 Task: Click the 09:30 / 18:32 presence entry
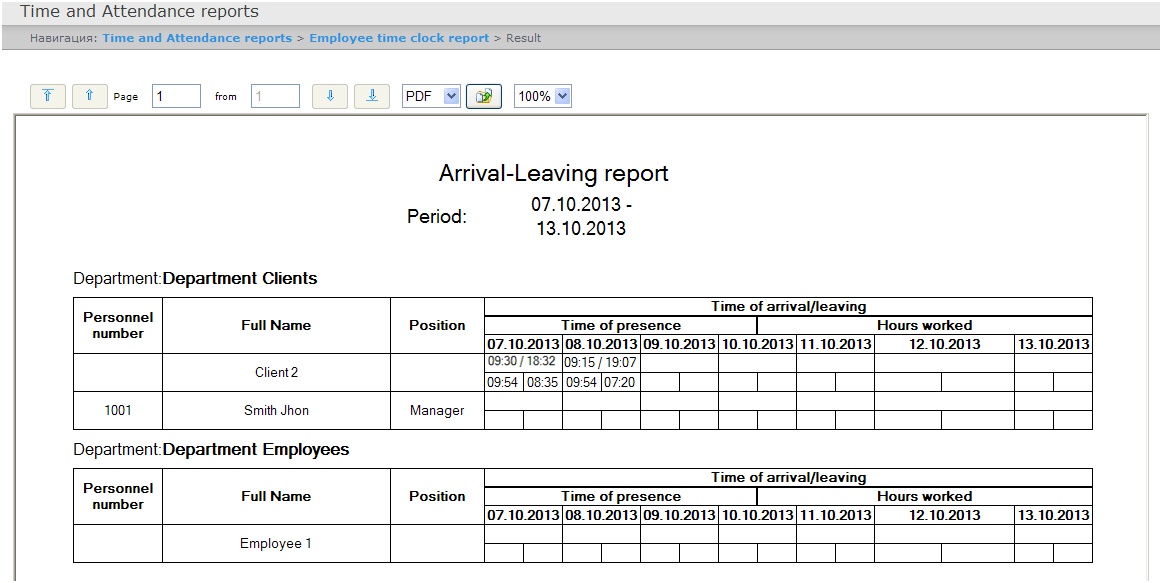(x=523, y=362)
